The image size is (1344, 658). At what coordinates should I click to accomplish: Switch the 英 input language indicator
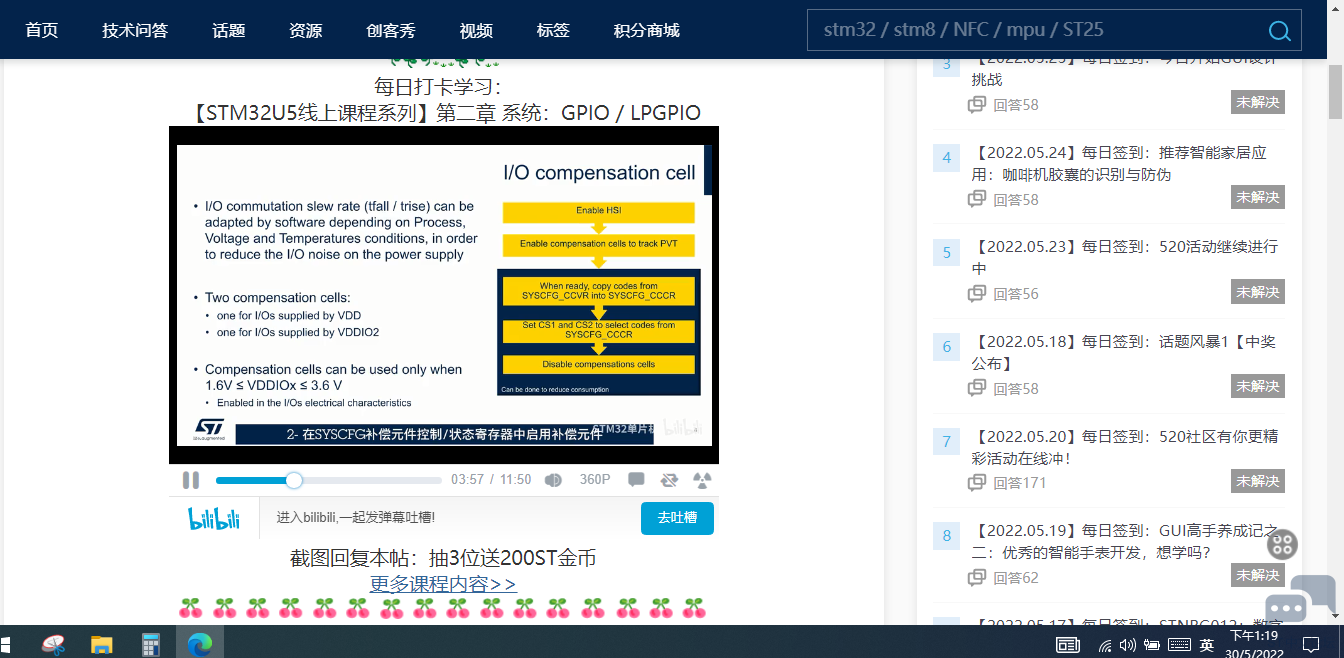(x=1207, y=646)
